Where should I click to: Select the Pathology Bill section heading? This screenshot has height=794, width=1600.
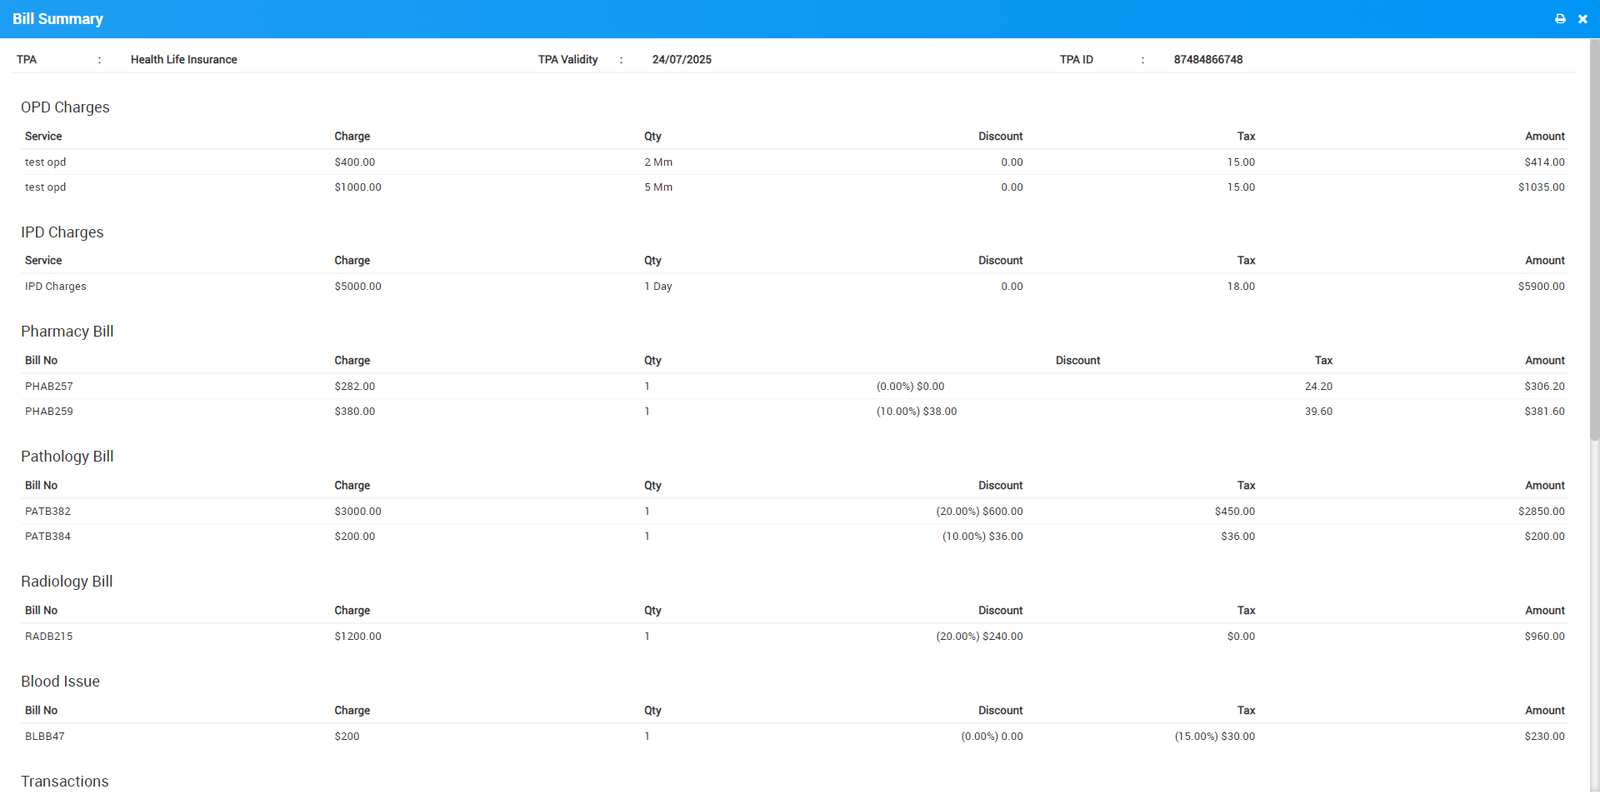[67, 456]
